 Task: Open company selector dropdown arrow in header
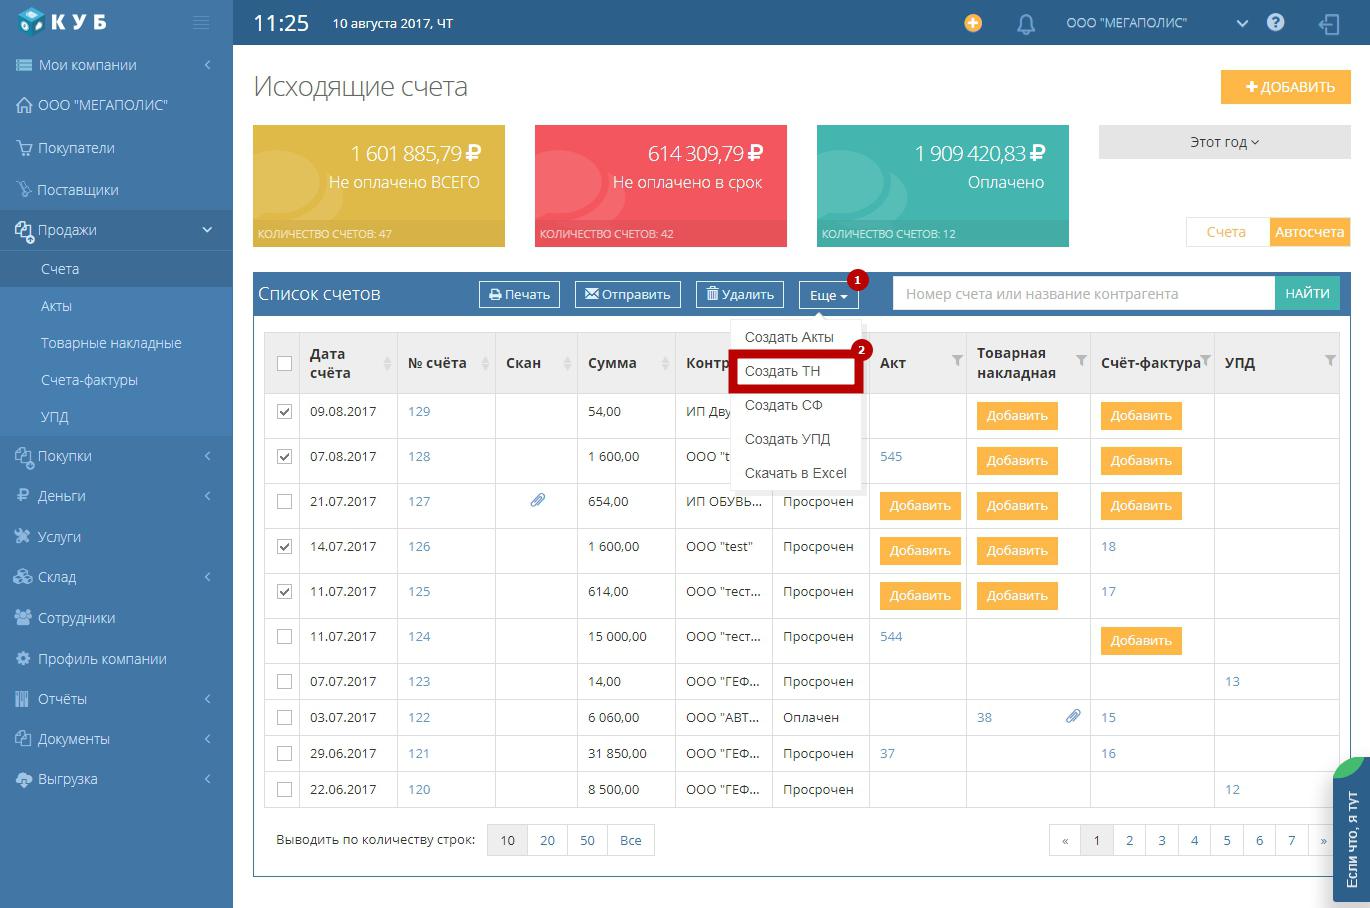pos(1242,23)
